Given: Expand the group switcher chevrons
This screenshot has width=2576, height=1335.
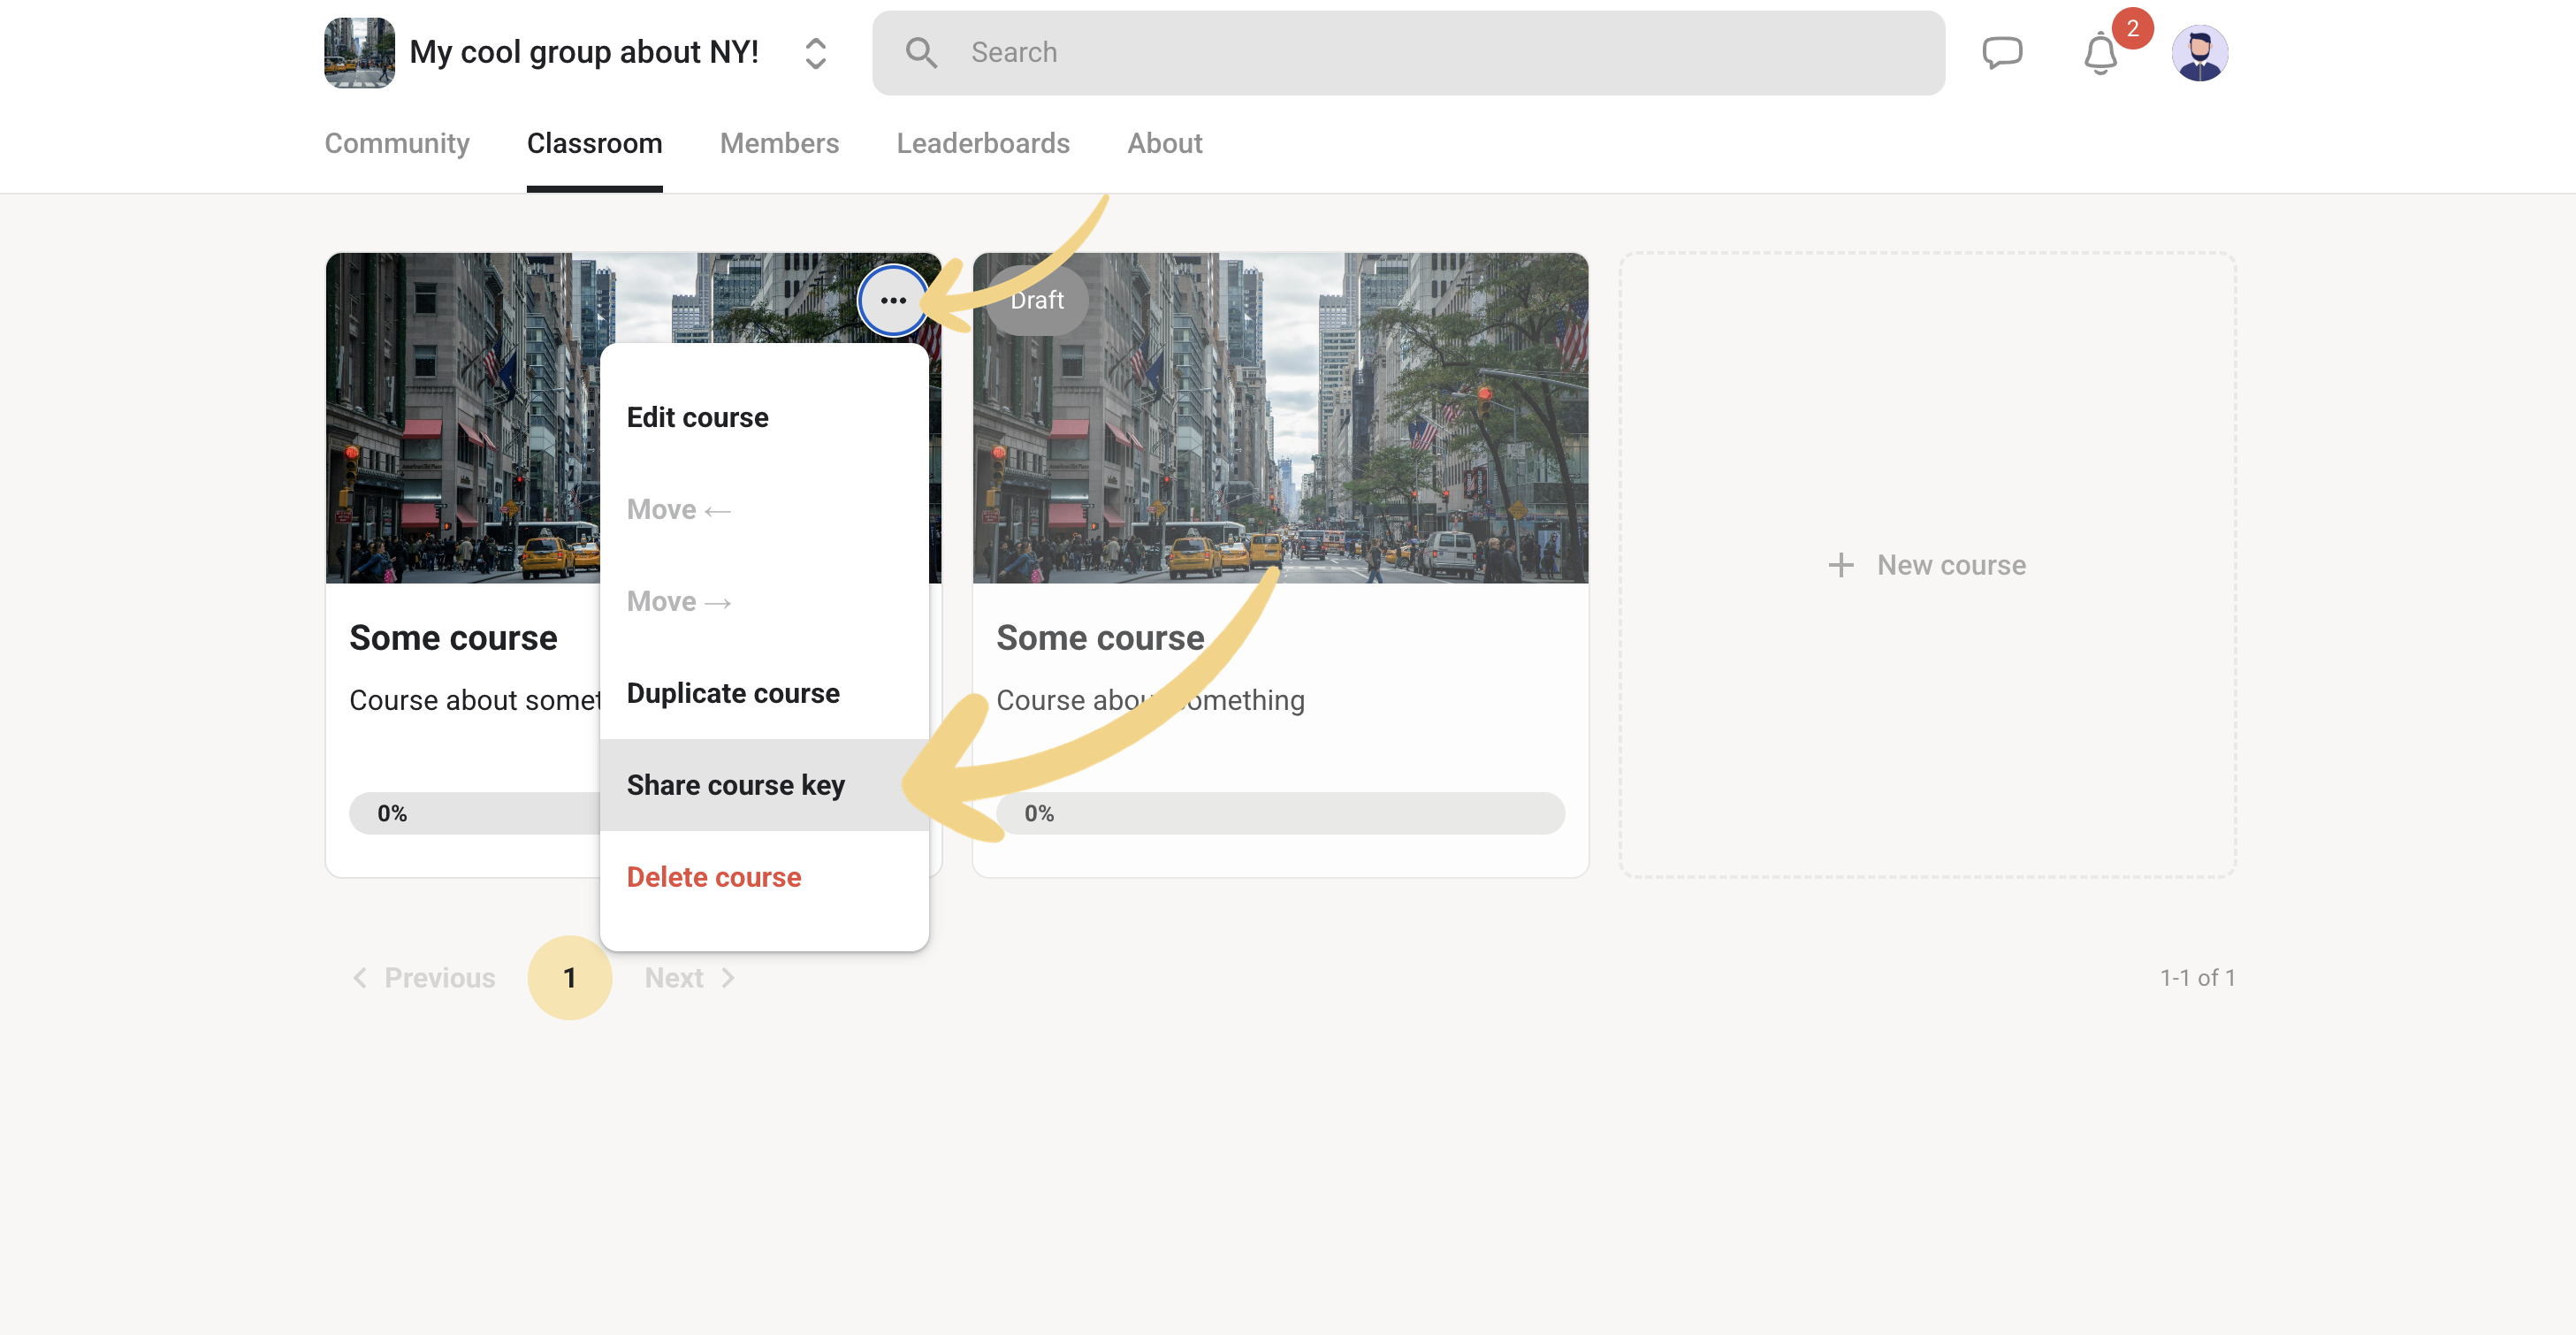Looking at the screenshot, I should 815,53.
